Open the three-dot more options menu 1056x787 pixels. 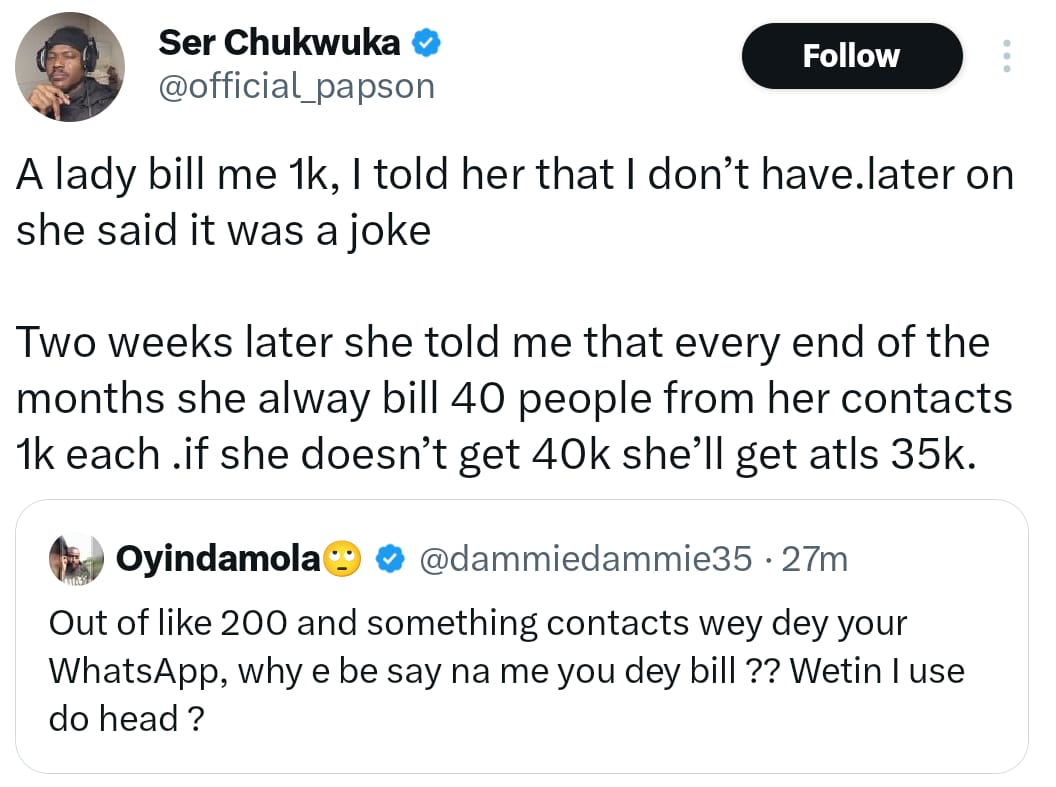pyautogui.click(x=1006, y=56)
